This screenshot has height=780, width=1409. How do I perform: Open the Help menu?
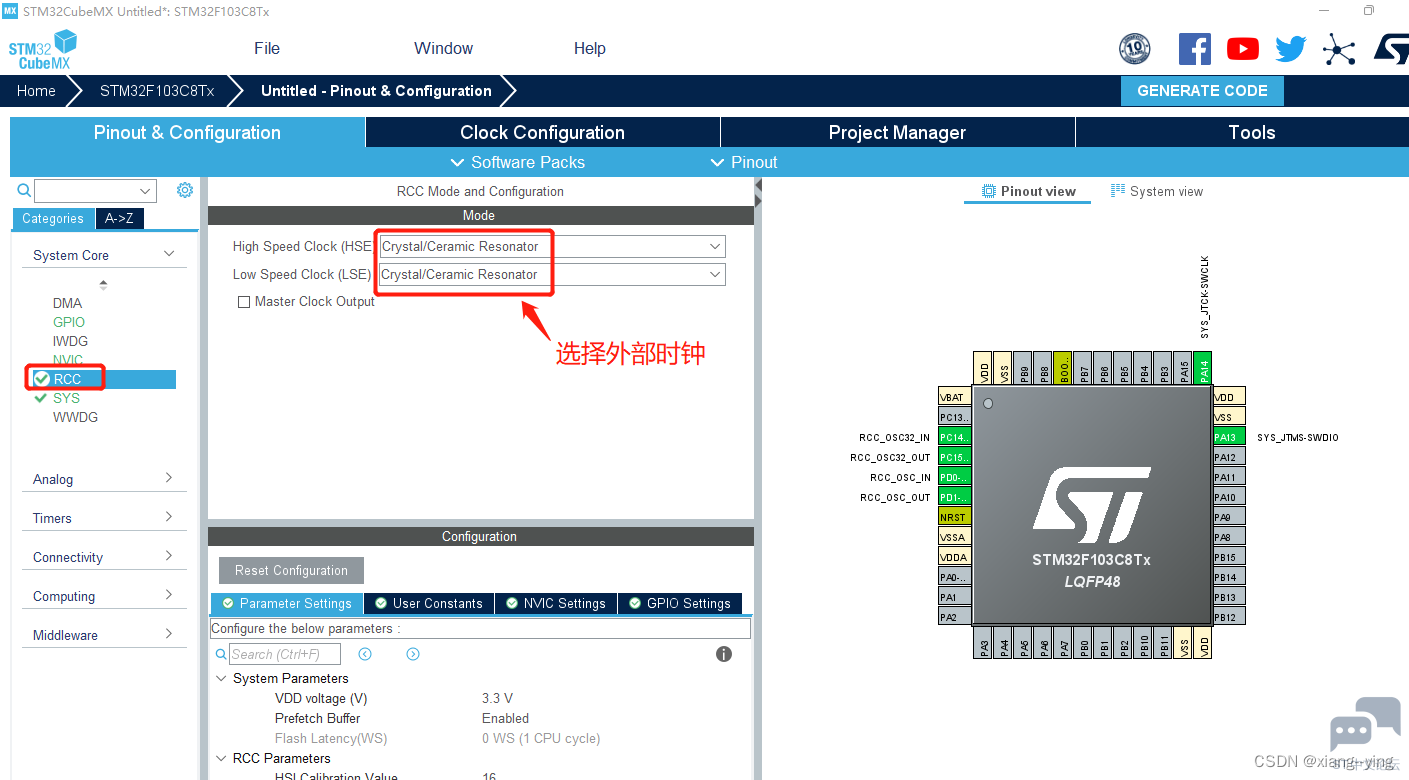[x=590, y=48]
